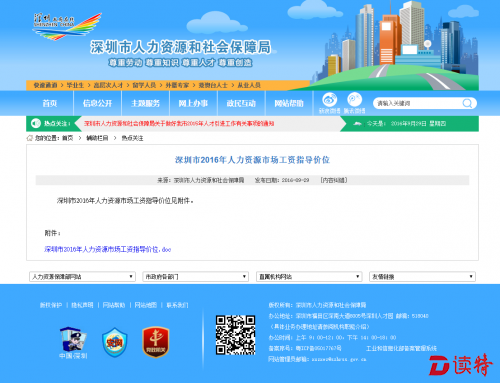Click the 内容纠错 link
500x383 pixels.
[334, 180]
